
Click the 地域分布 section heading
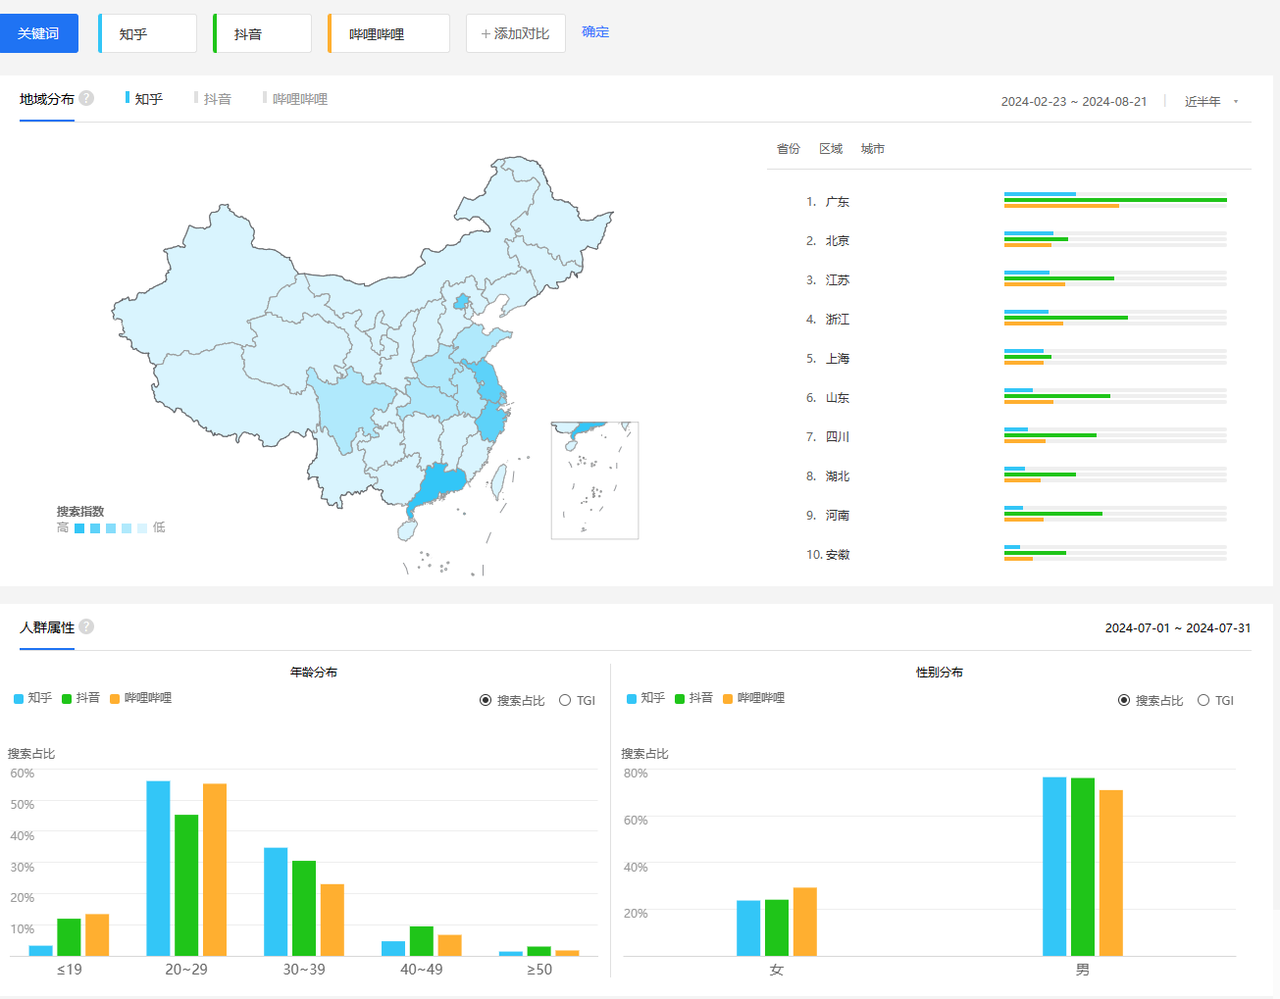[x=47, y=99]
